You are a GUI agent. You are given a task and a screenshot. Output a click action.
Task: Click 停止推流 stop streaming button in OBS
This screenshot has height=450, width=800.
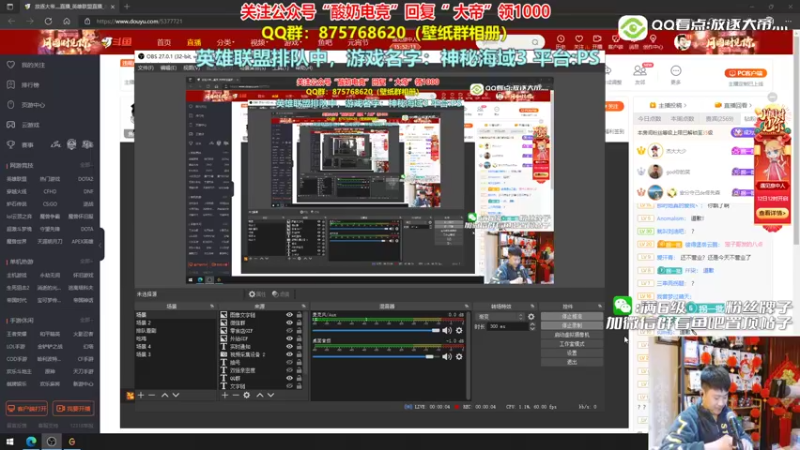(x=571, y=316)
